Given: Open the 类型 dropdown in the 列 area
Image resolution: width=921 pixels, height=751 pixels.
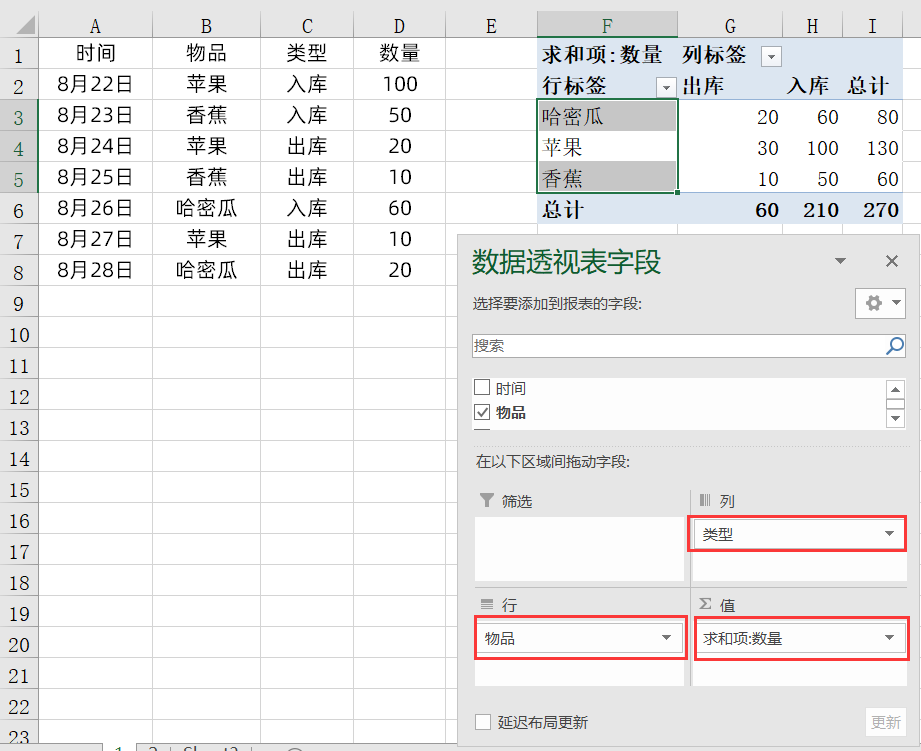Looking at the screenshot, I should [x=889, y=533].
